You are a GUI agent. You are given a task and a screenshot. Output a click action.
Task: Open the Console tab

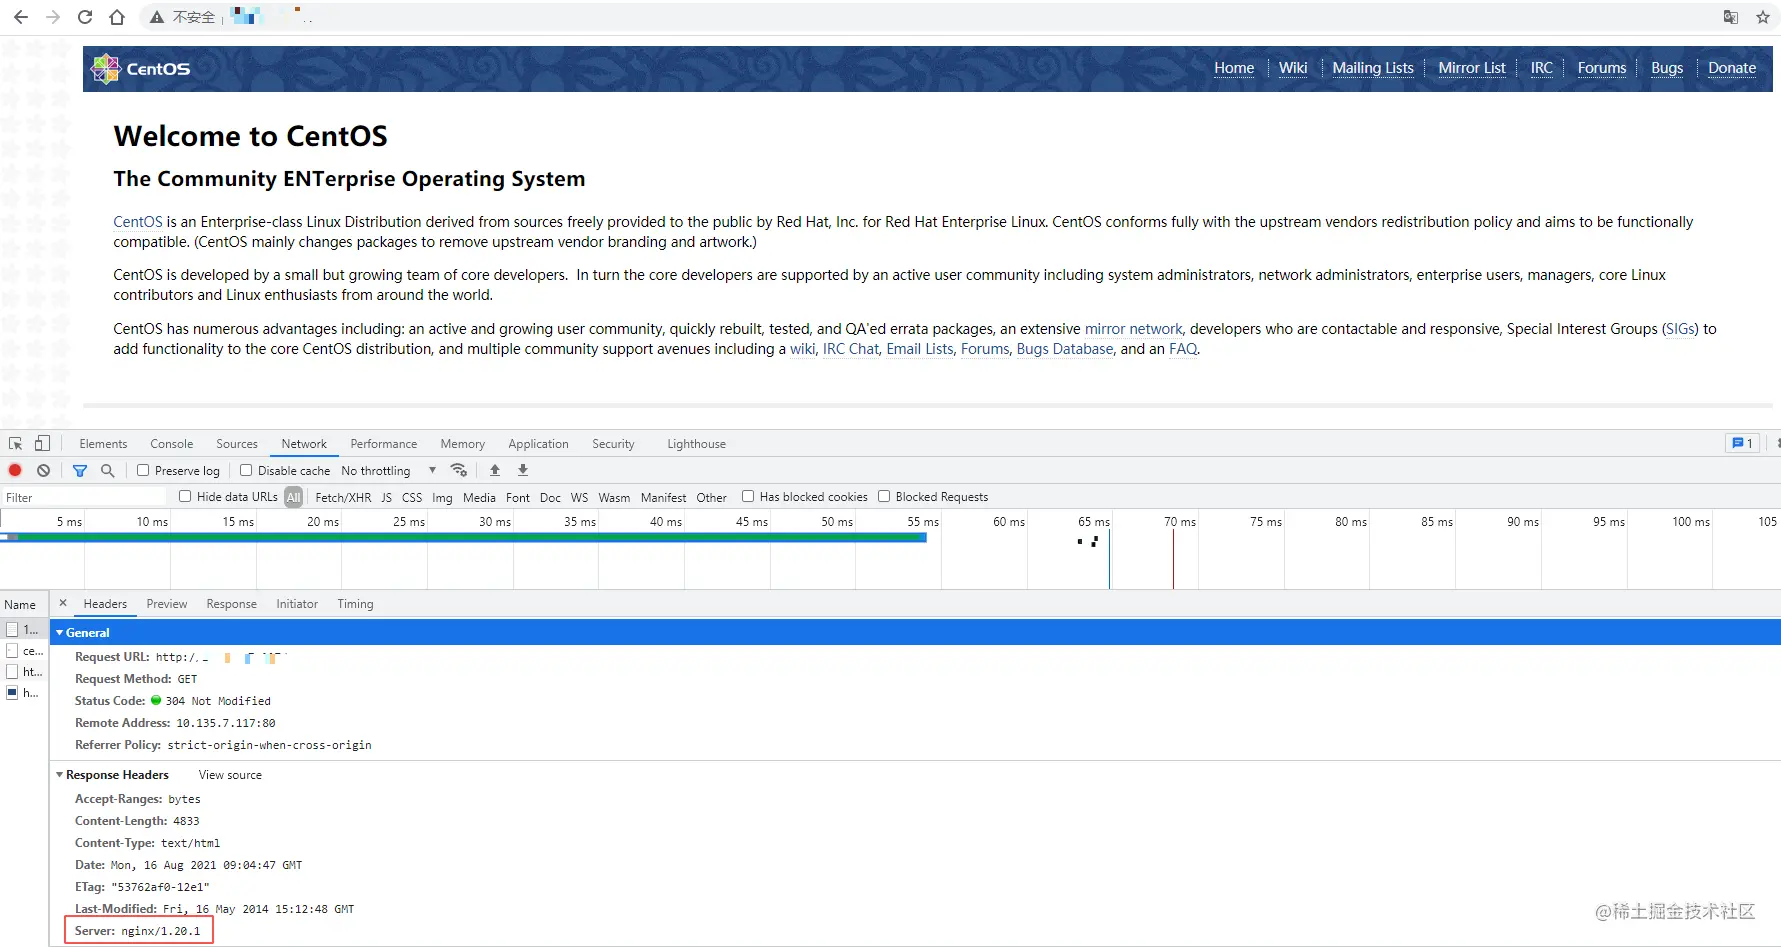172,443
